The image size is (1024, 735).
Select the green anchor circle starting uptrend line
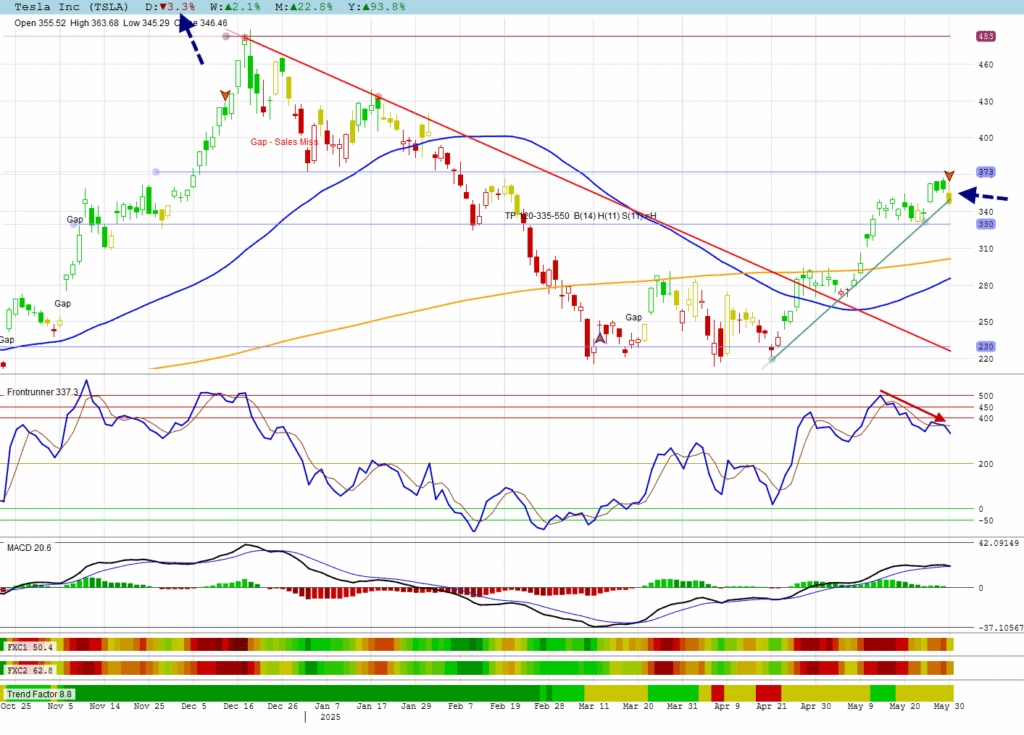(773, 359)
